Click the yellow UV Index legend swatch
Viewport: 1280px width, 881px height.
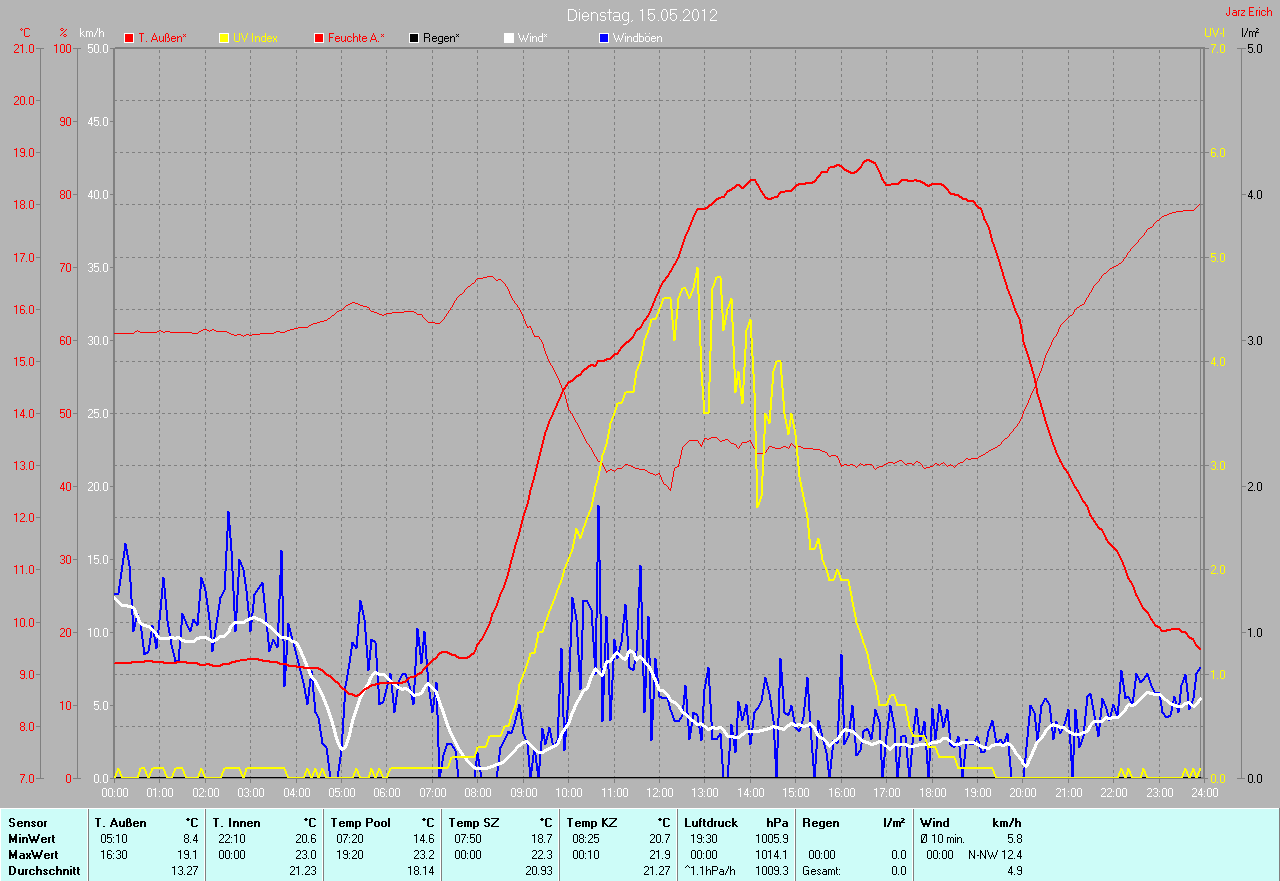pos(224,38)
